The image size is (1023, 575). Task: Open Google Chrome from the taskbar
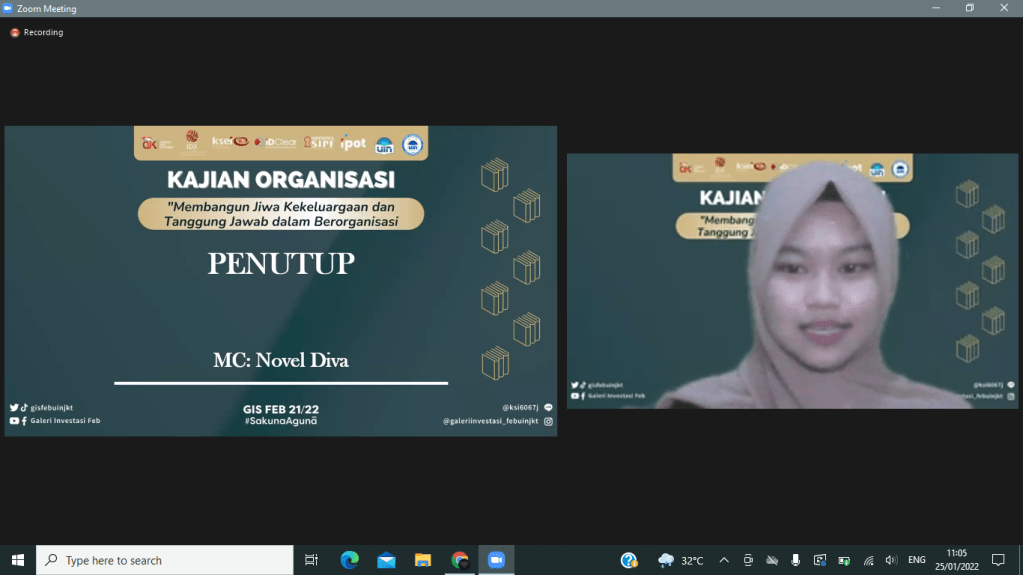click(459, 560)
